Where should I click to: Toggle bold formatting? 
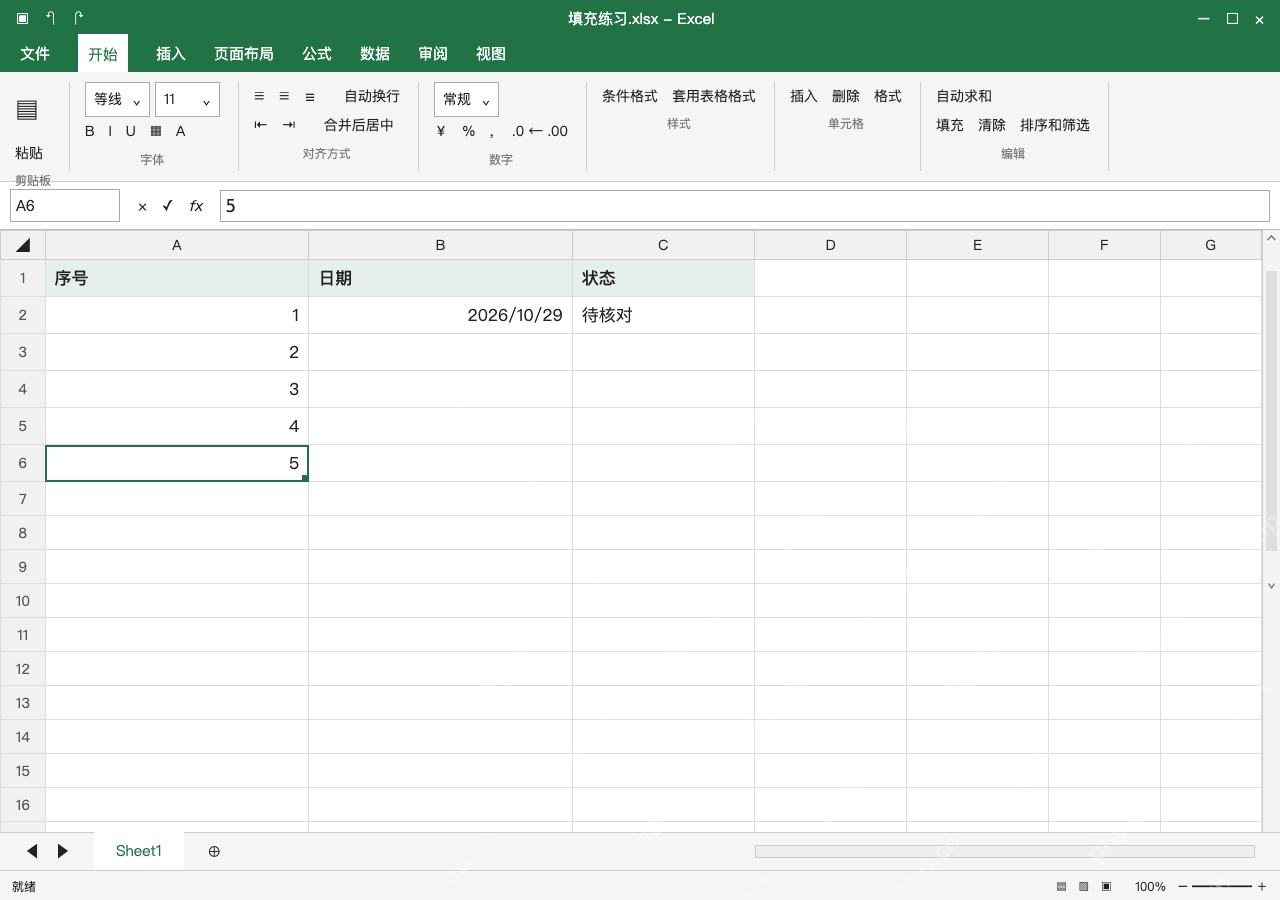click(90, 131)
